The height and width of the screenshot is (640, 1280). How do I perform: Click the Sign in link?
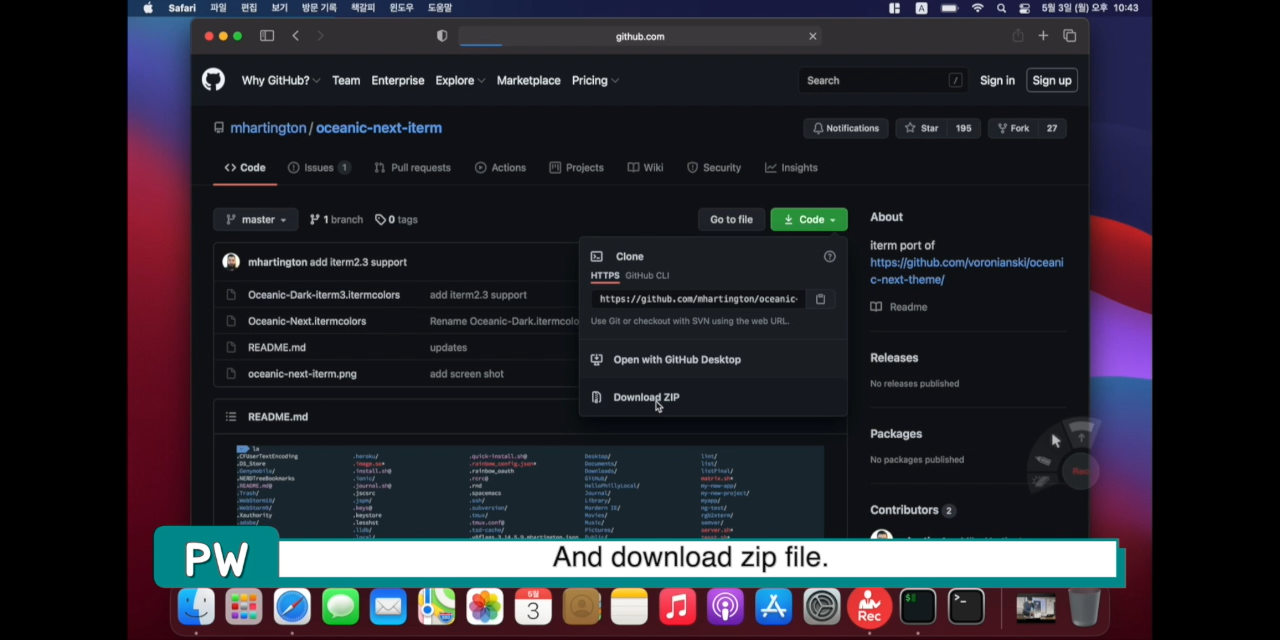tap(997, 80)
